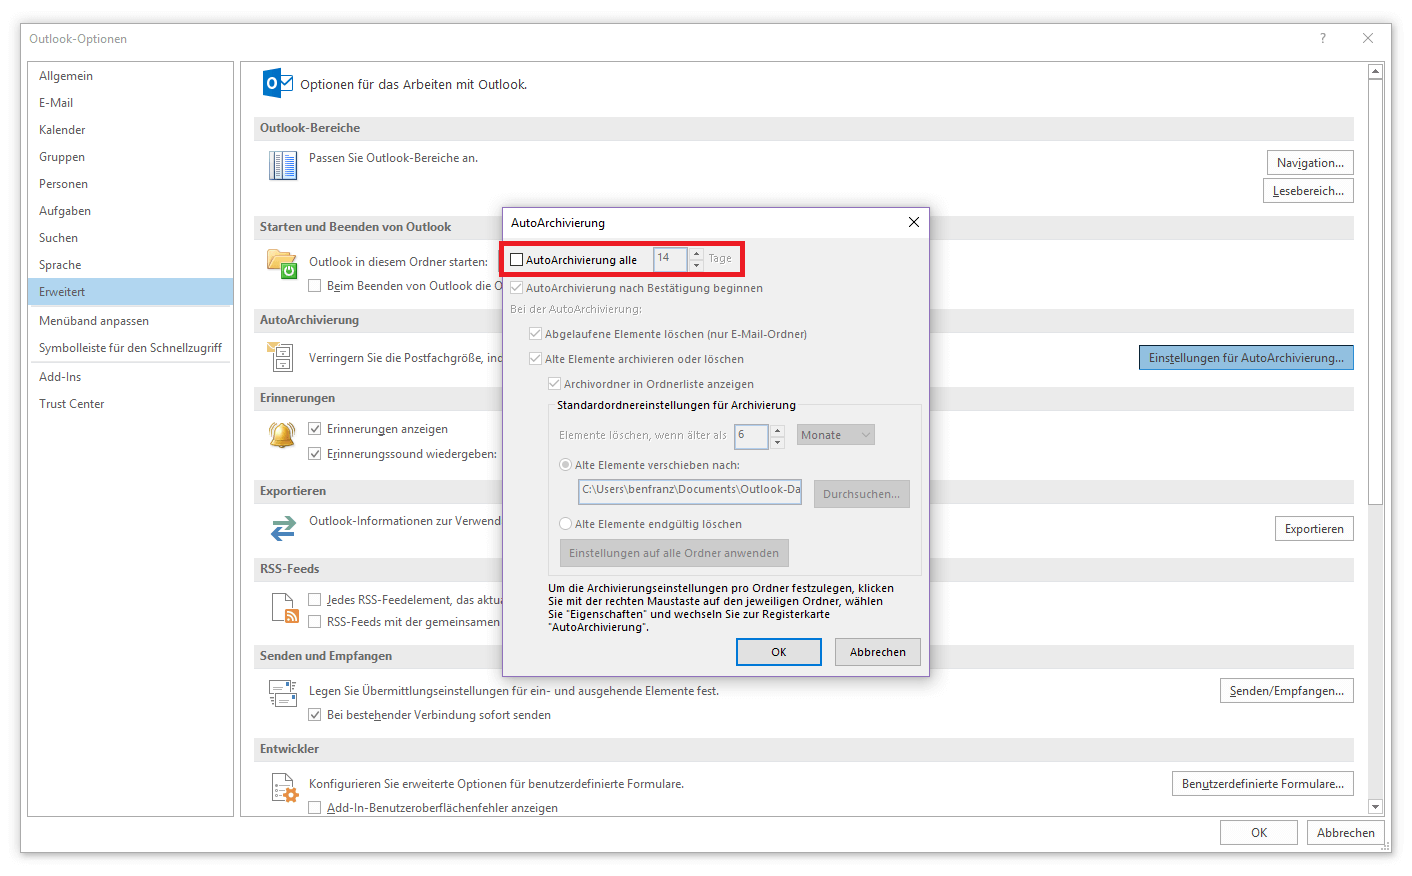Click 'Einstellungen auf alle Ordner anwenden'

674,553
